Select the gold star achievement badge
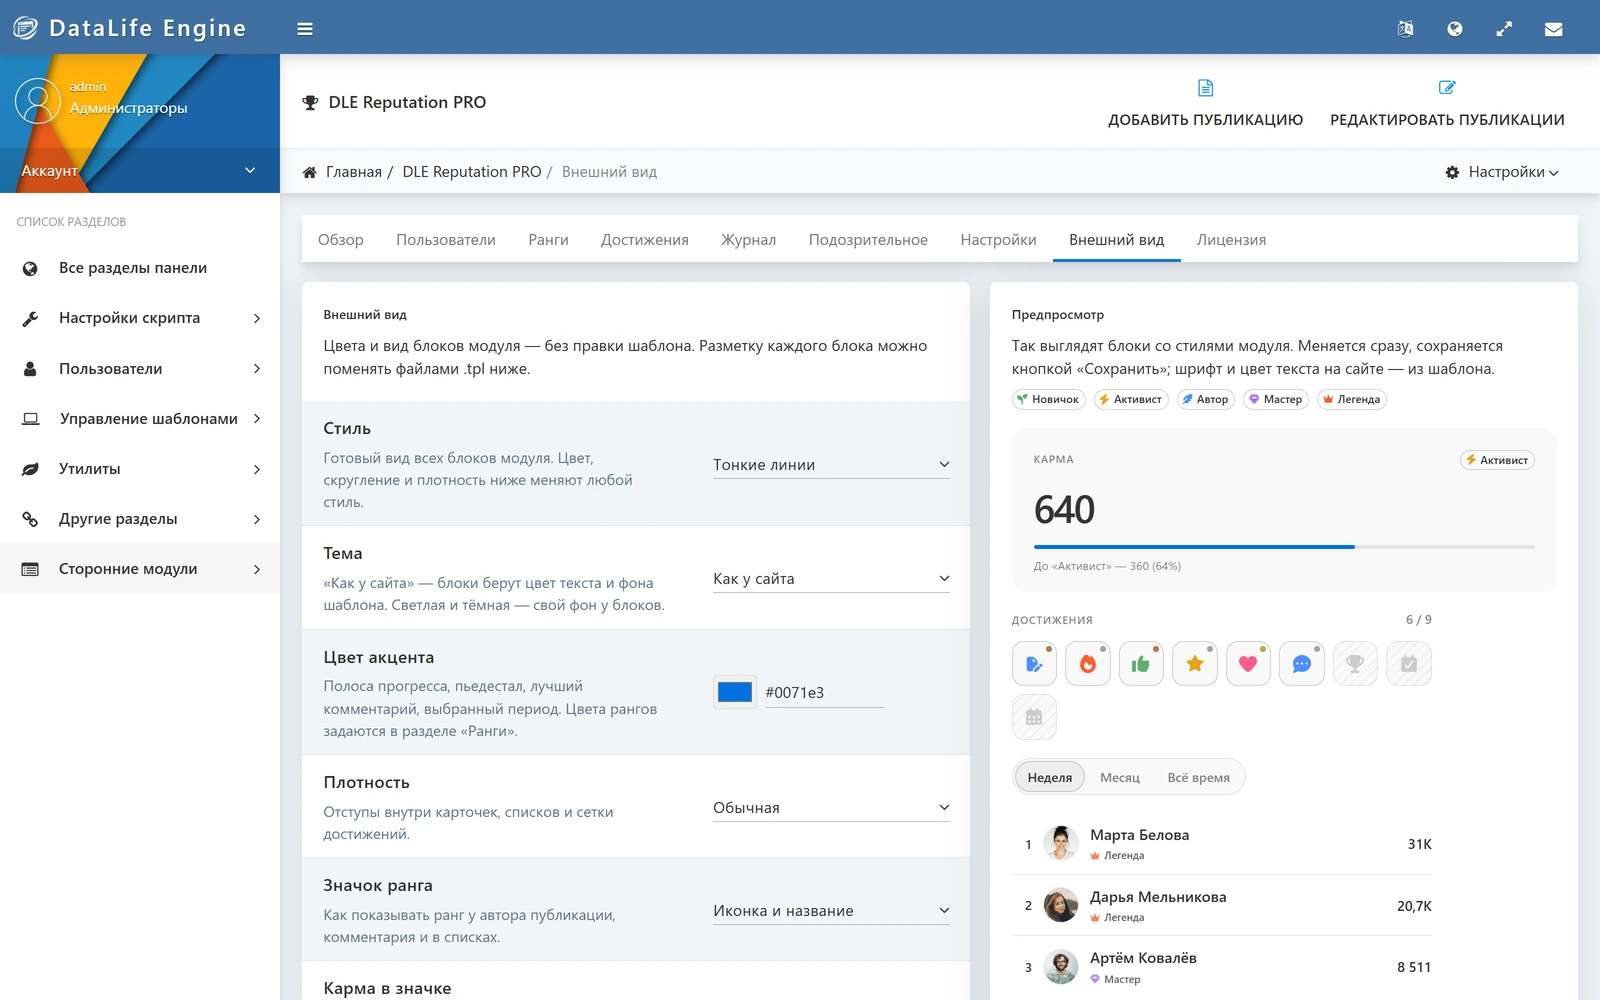This screenshot has width=1600, height=1000. (x=1195, y=664)
